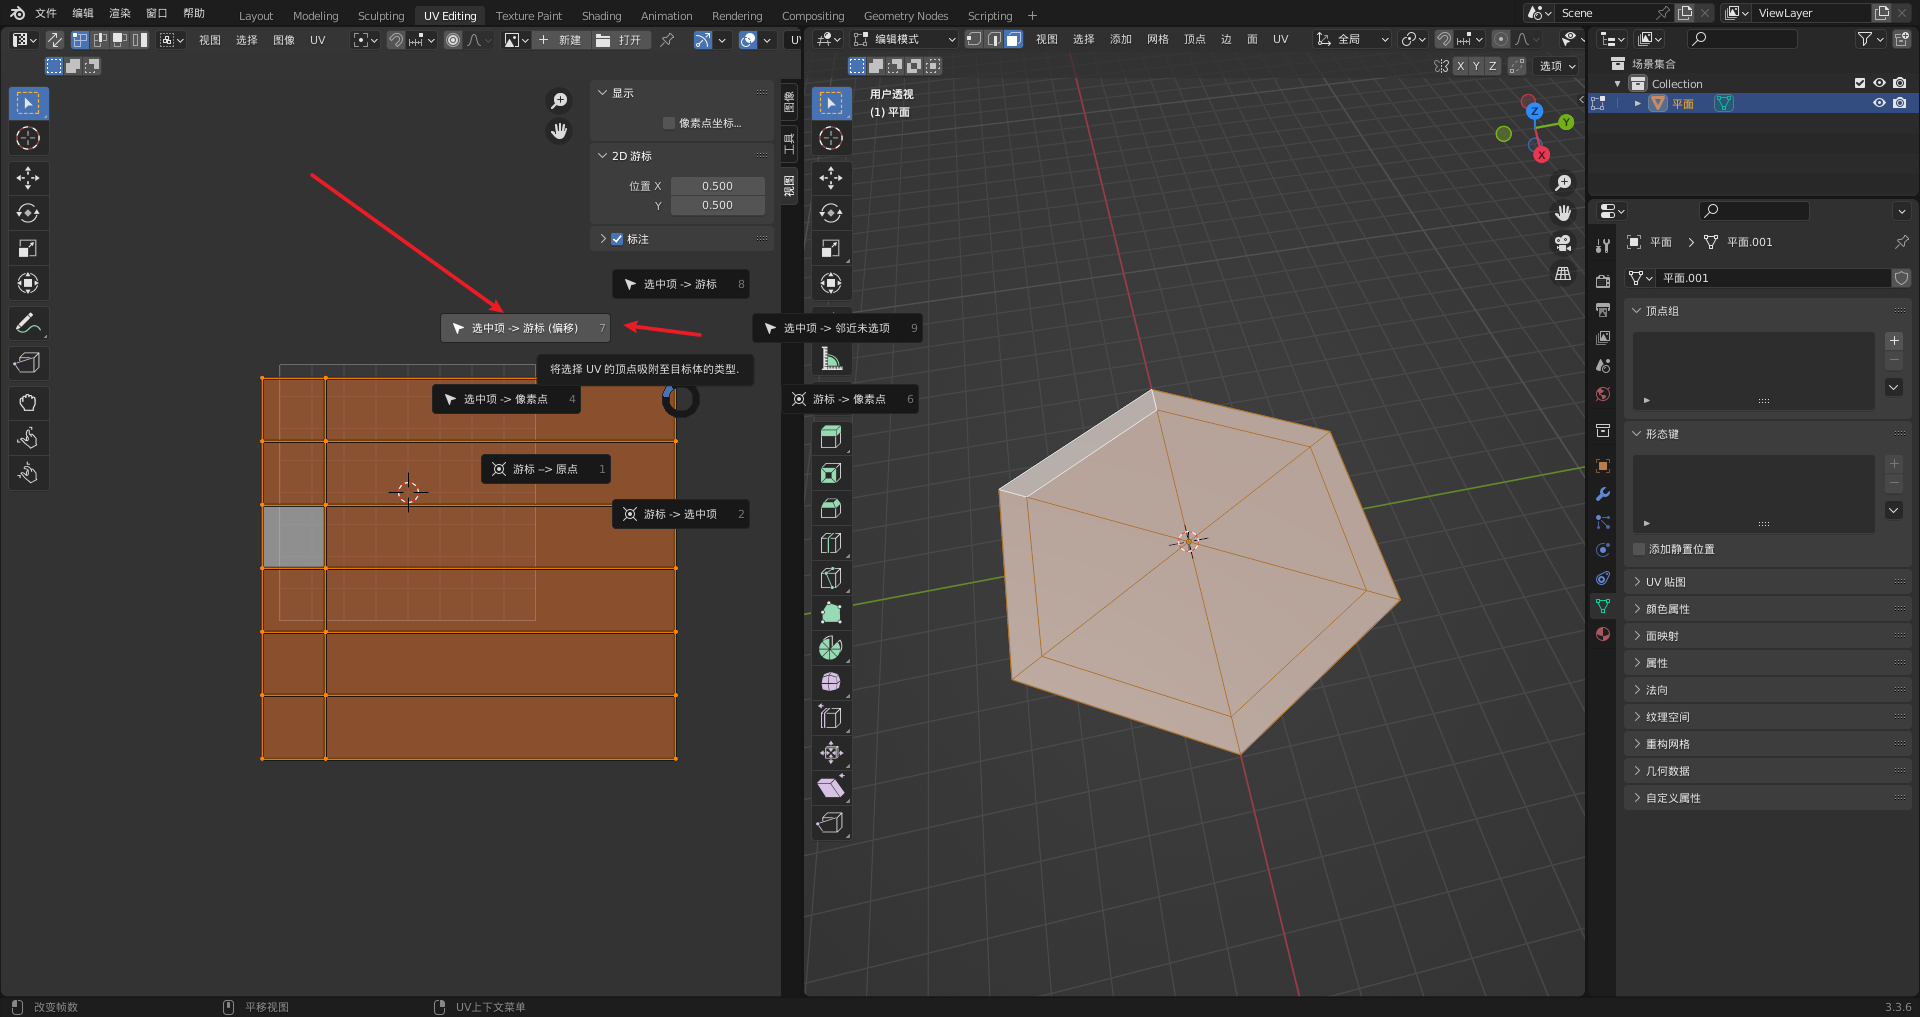Click the 新建 new image button
Image resolution: width=1920 pixels, height=1017 pixels.
(x=560, y=40)
